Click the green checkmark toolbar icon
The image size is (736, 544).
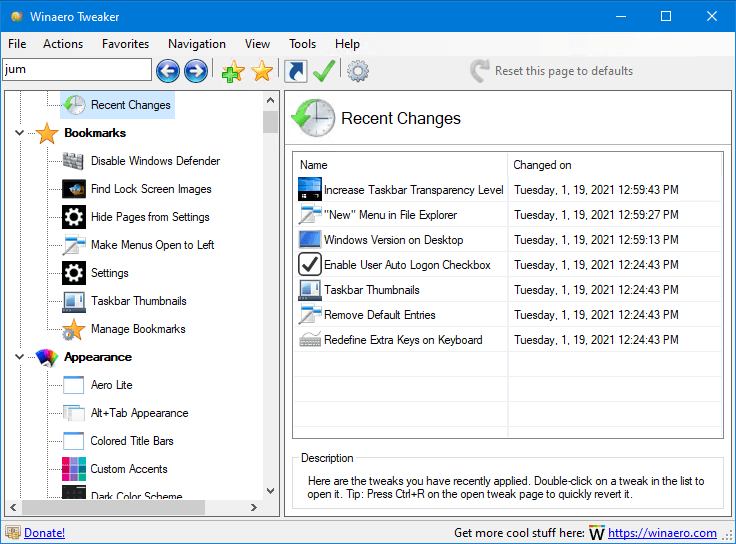324,71
